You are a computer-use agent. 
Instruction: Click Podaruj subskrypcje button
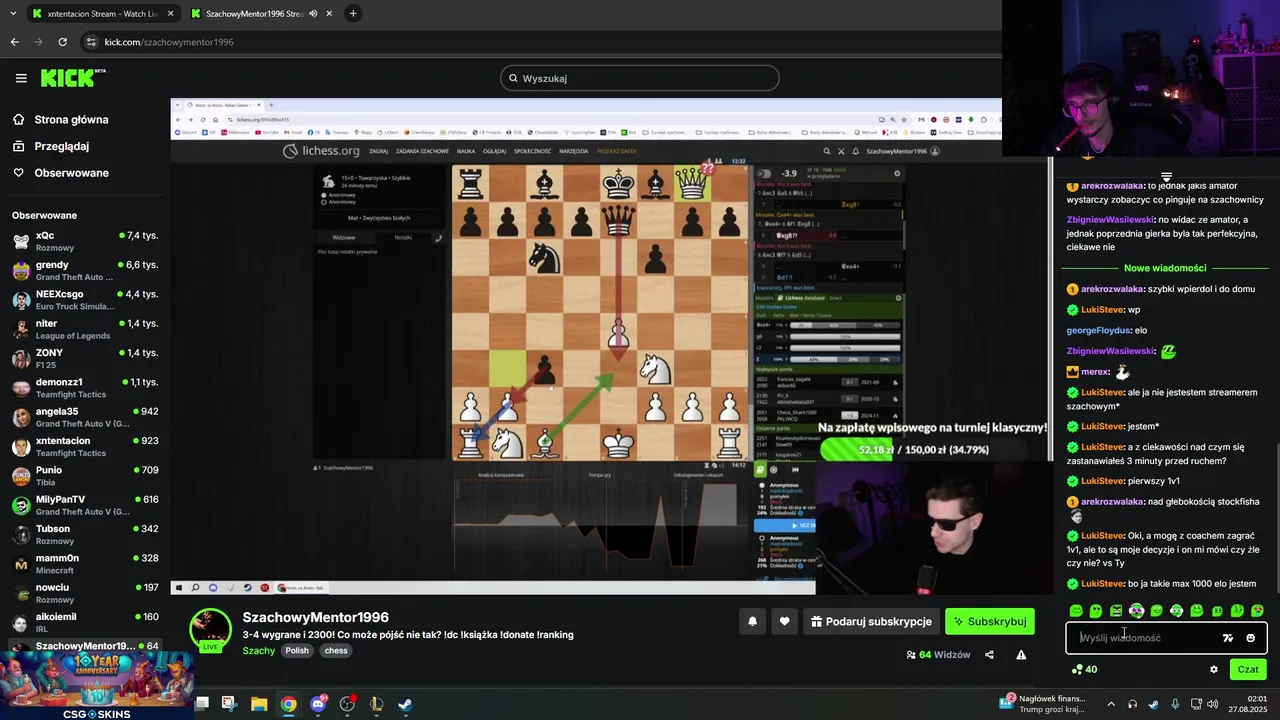click(x=872, y=621)
